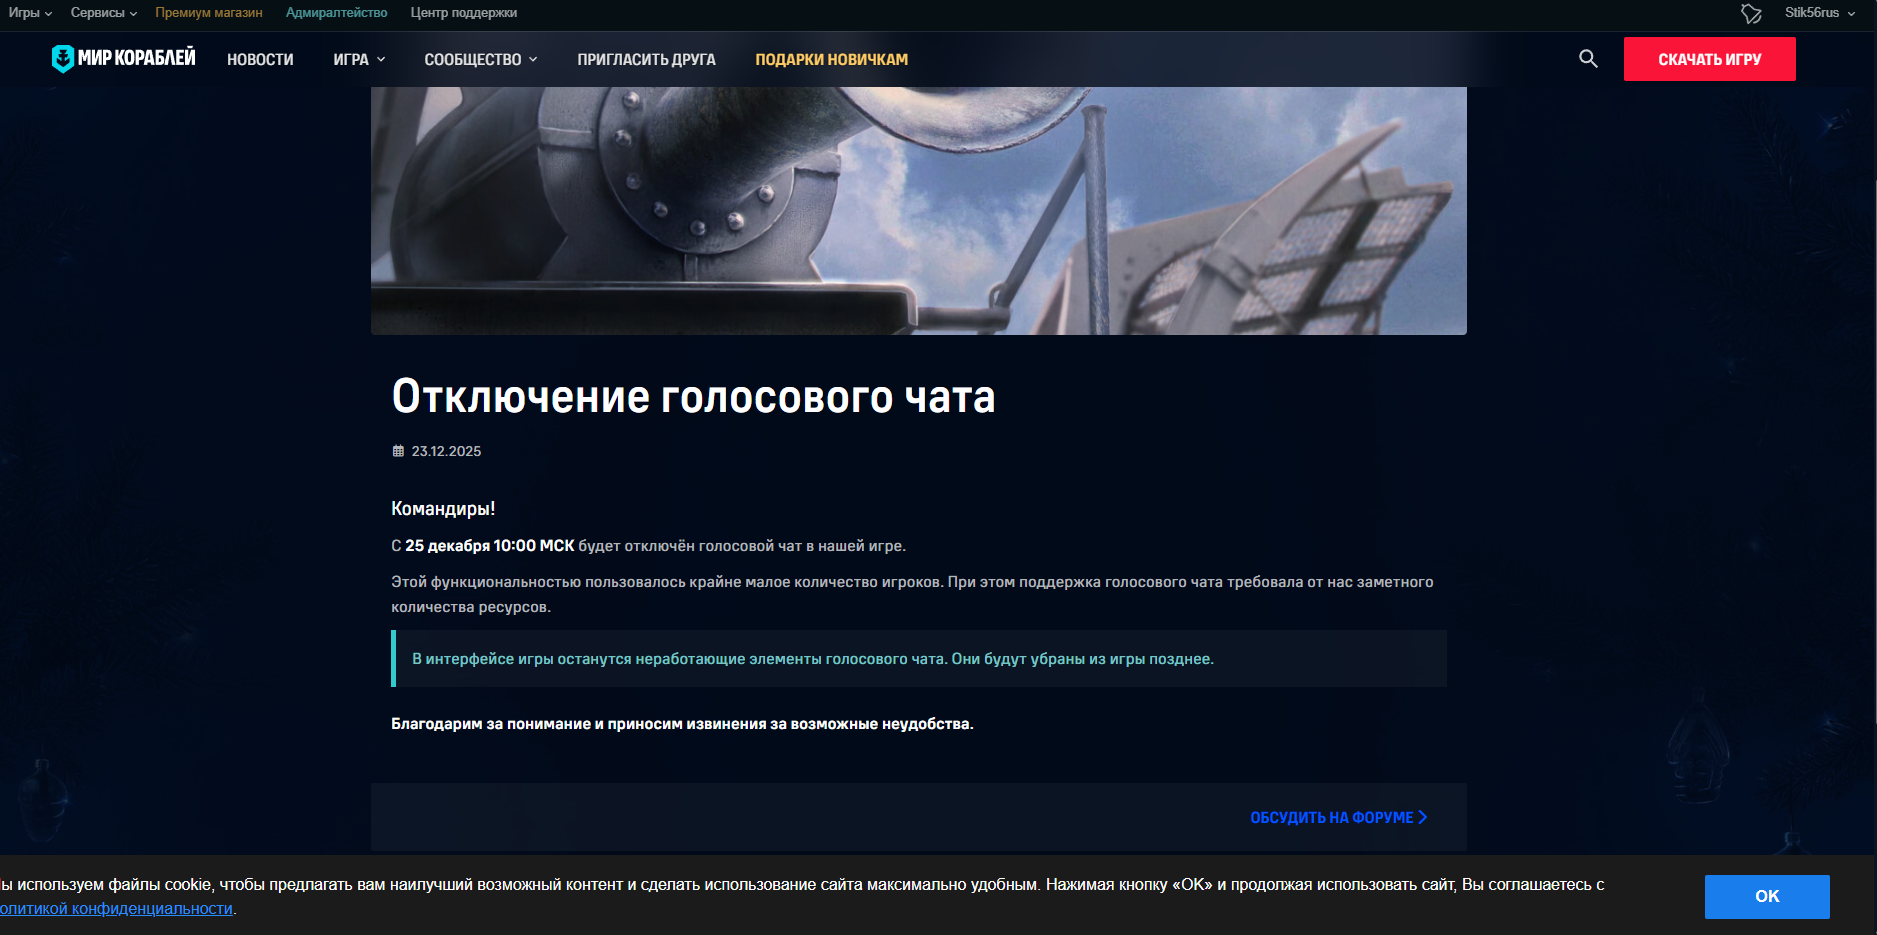
Task: Click the calendar icon next to 23.12.2025
Action: click(398, 451)
